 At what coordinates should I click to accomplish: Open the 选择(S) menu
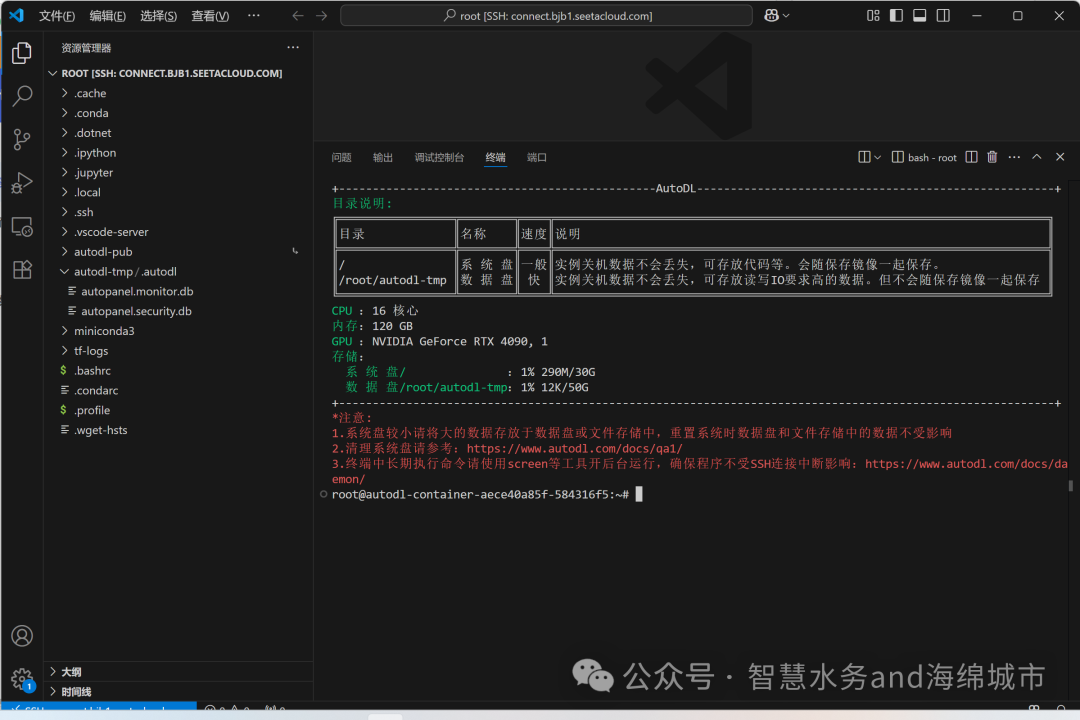pyautogui.click(x=158, y=16)
